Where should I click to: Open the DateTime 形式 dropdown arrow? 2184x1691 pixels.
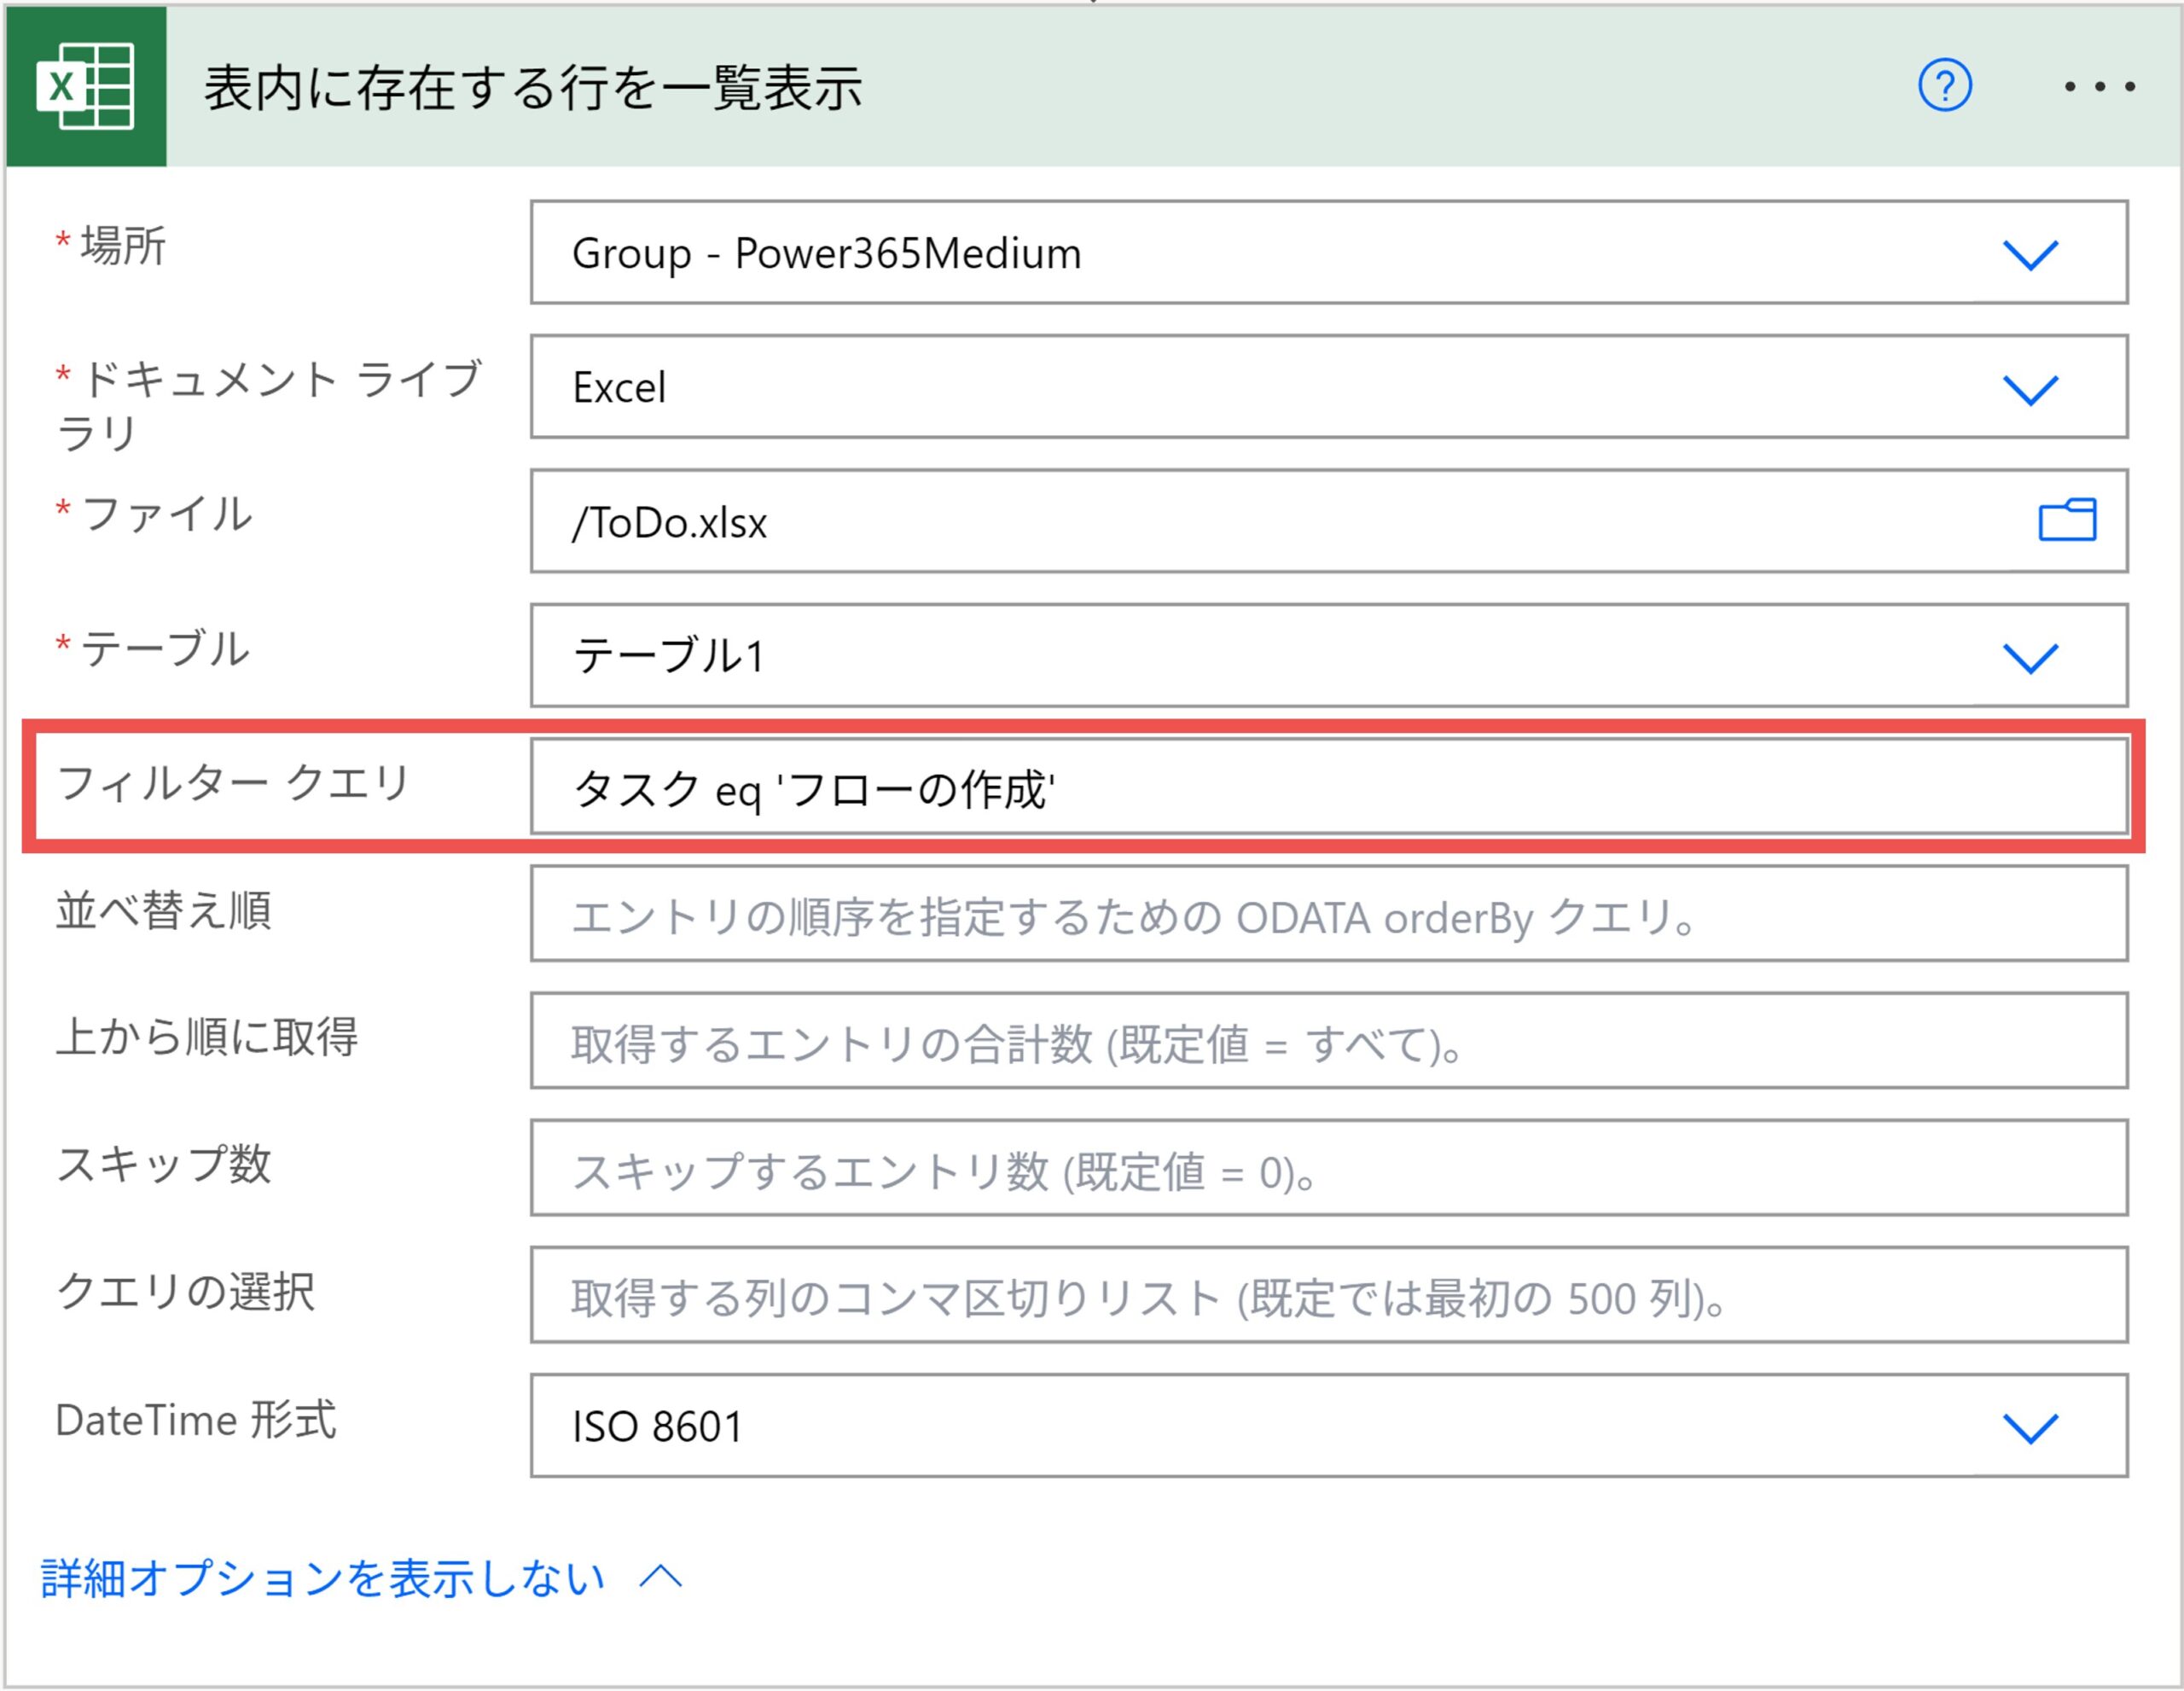pyautogui.click(x=2030, y=1427)
